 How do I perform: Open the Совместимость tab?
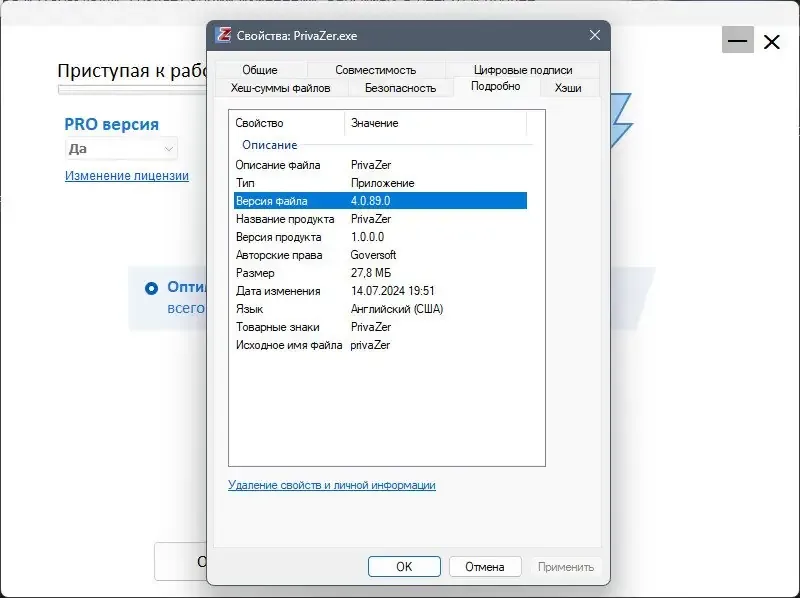click(x=378, y=70)
